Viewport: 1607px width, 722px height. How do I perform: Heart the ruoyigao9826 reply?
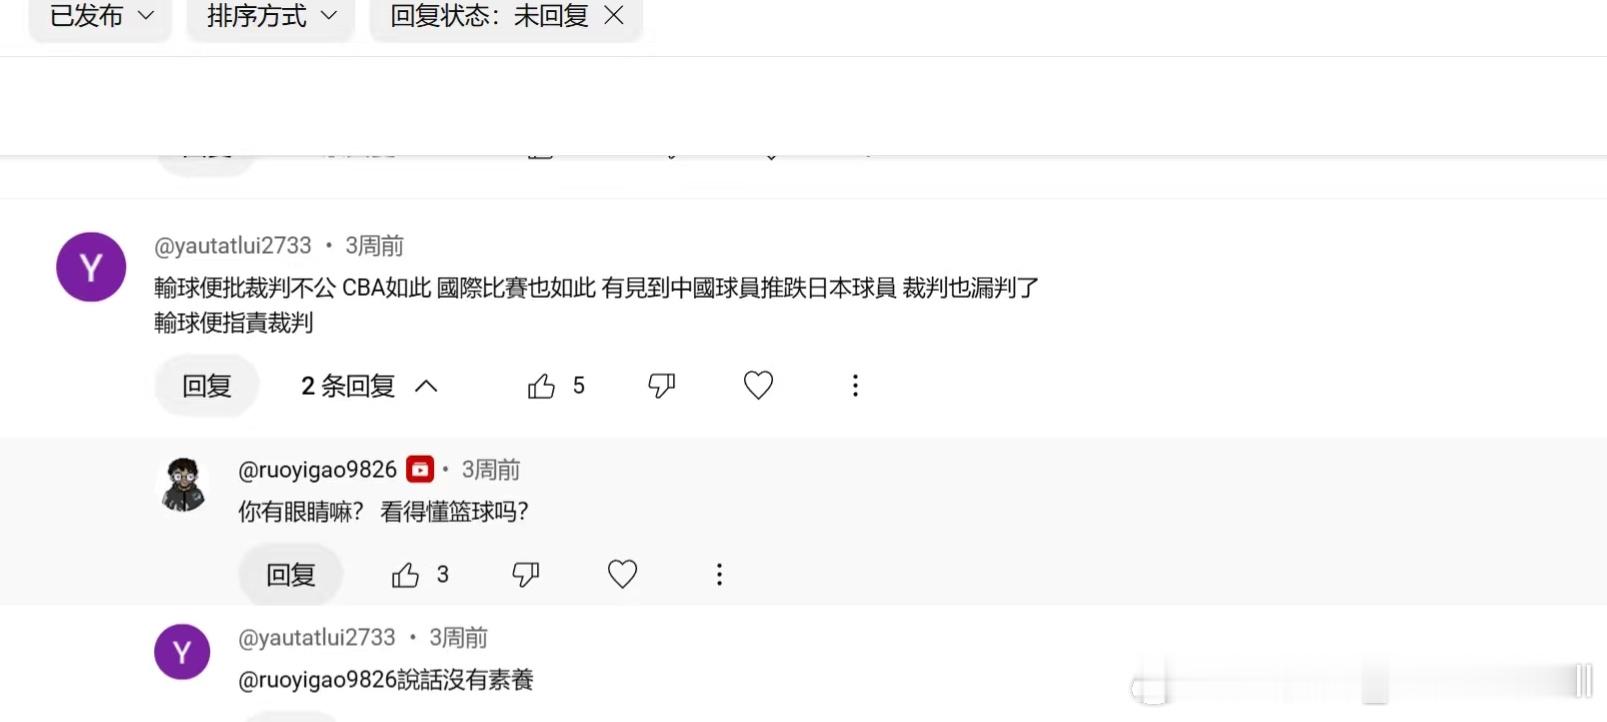pyautogui.click(x=622, y=574)
